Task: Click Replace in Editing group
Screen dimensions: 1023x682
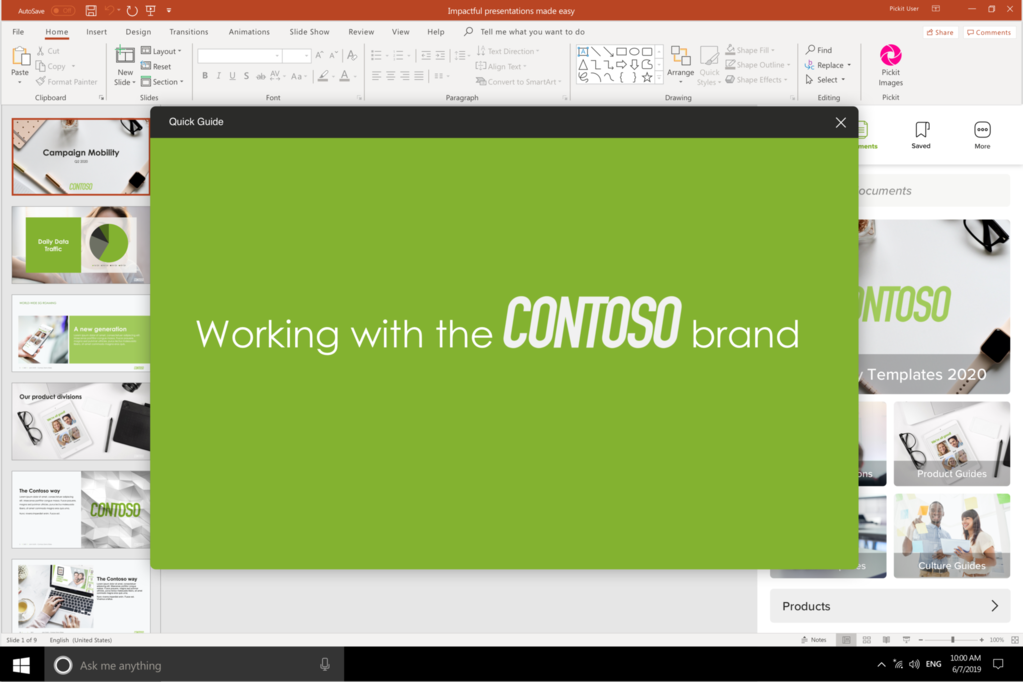Action: tap(828, 65)
